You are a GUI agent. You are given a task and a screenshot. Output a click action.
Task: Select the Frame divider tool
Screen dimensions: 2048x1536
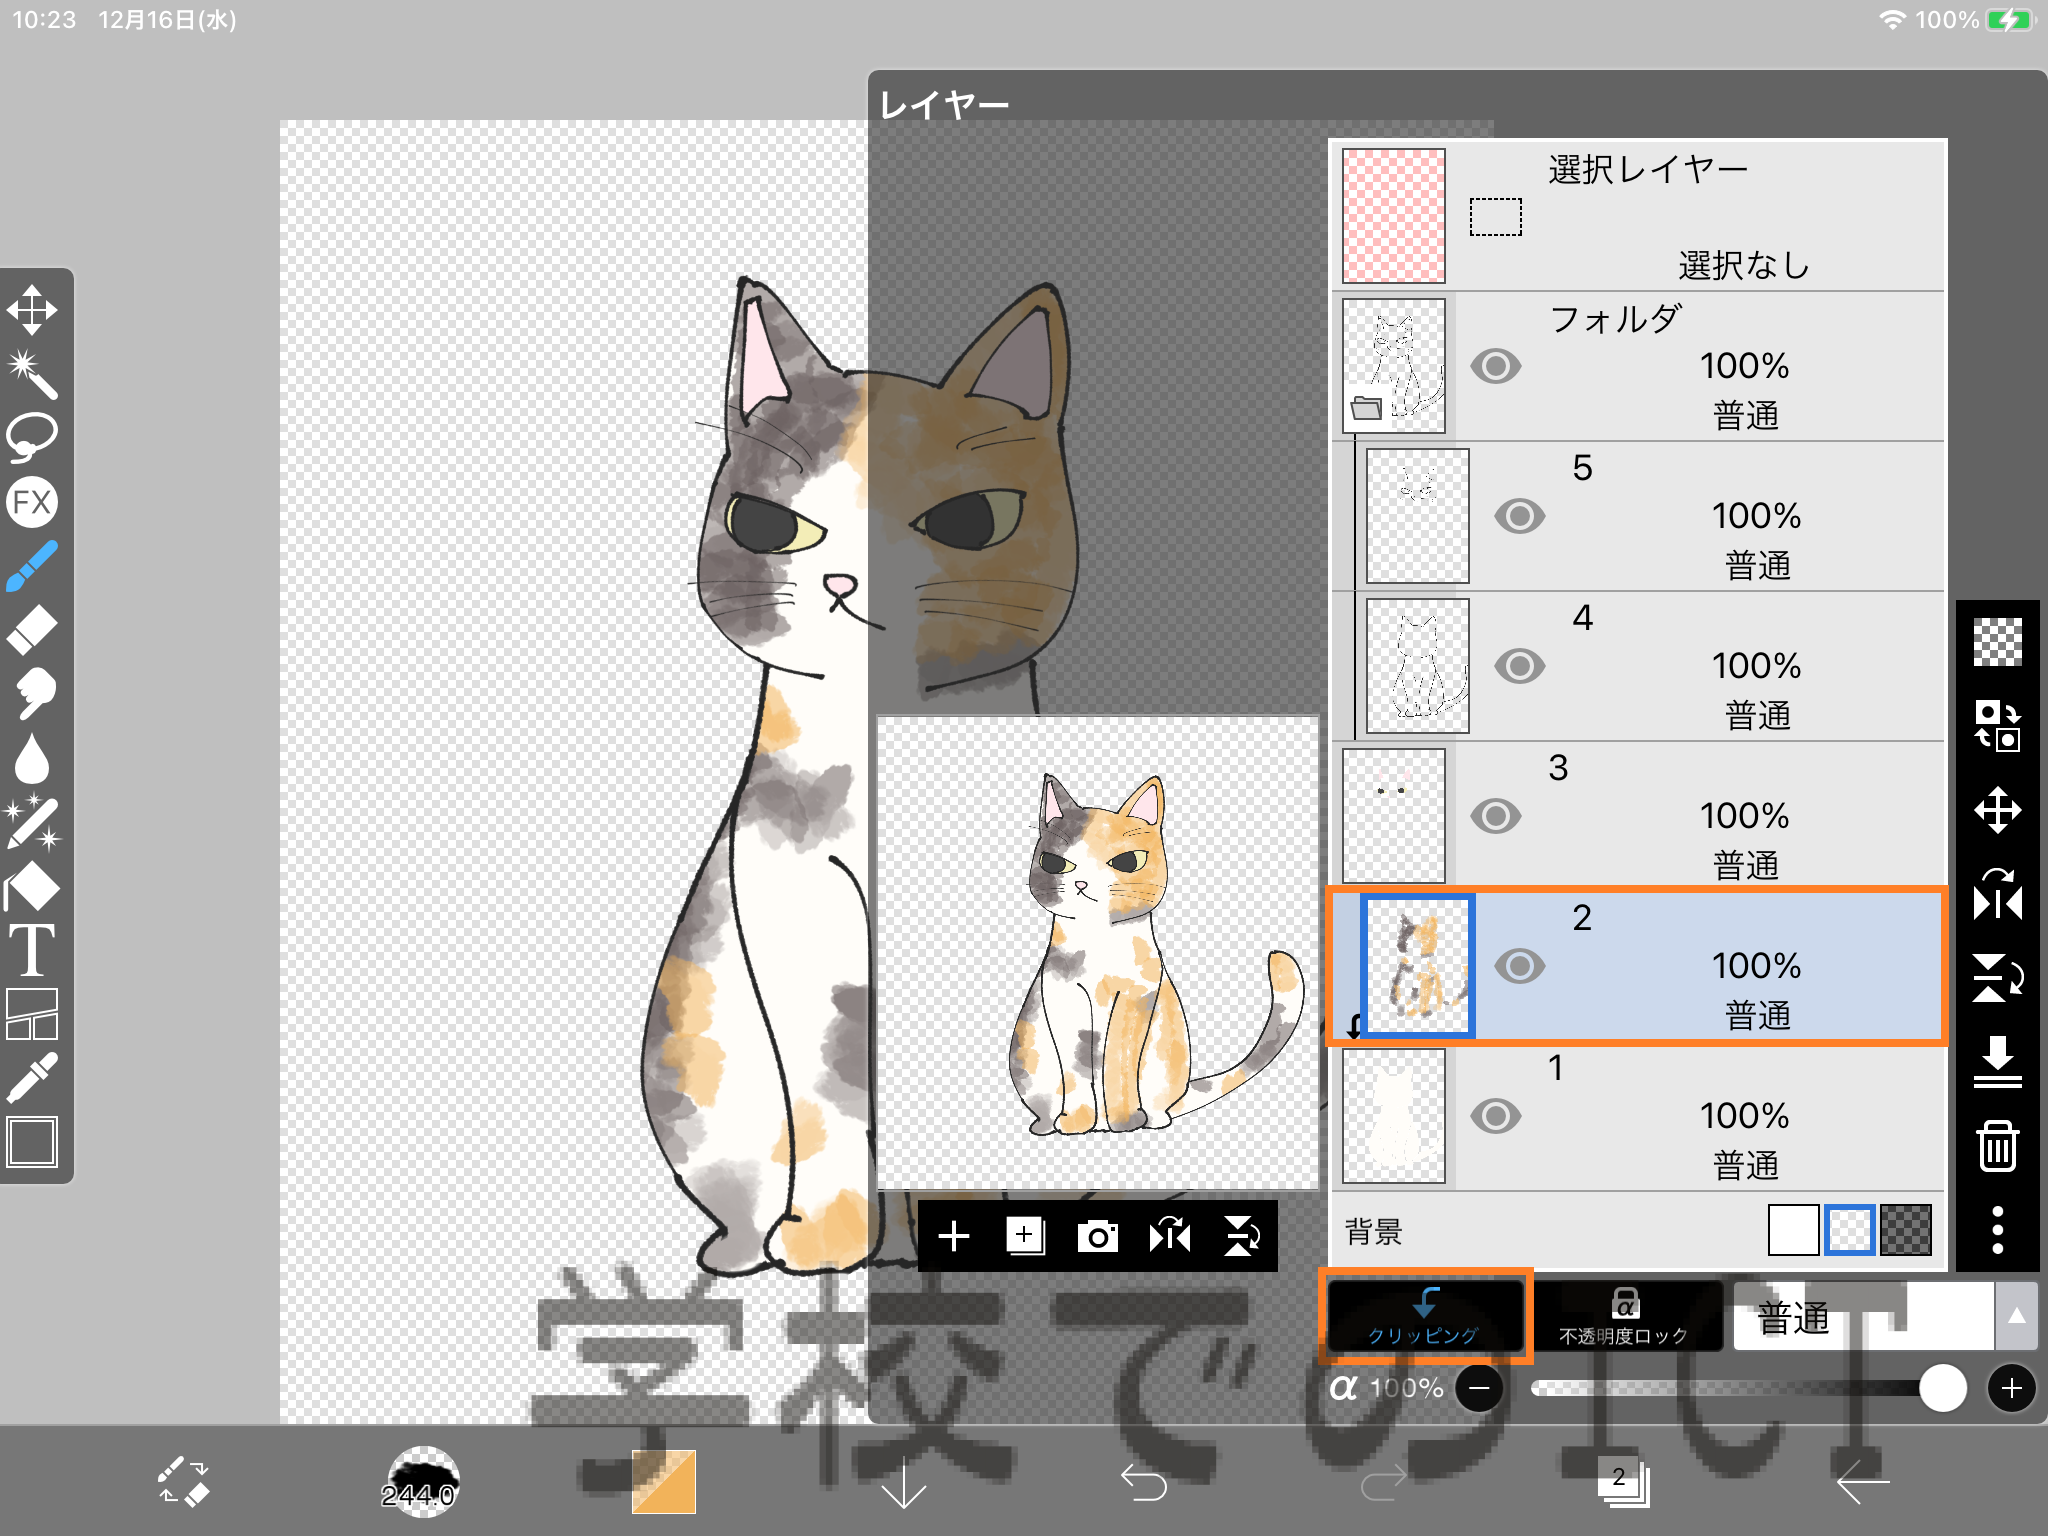tap(32, 1014)
